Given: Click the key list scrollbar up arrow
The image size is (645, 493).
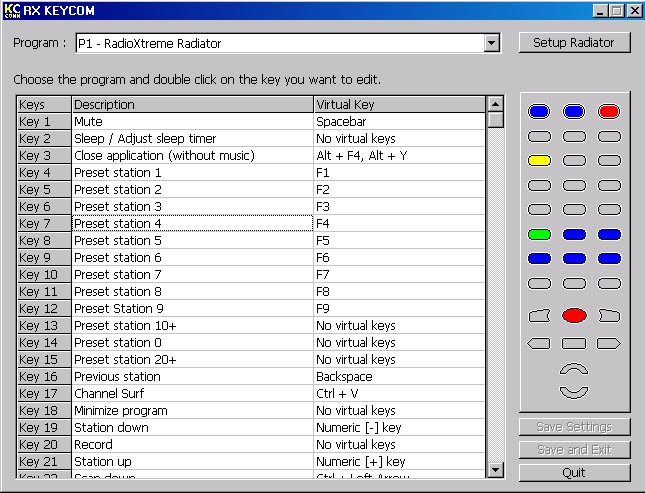Looking at the screenshot, I should [495, 104].
